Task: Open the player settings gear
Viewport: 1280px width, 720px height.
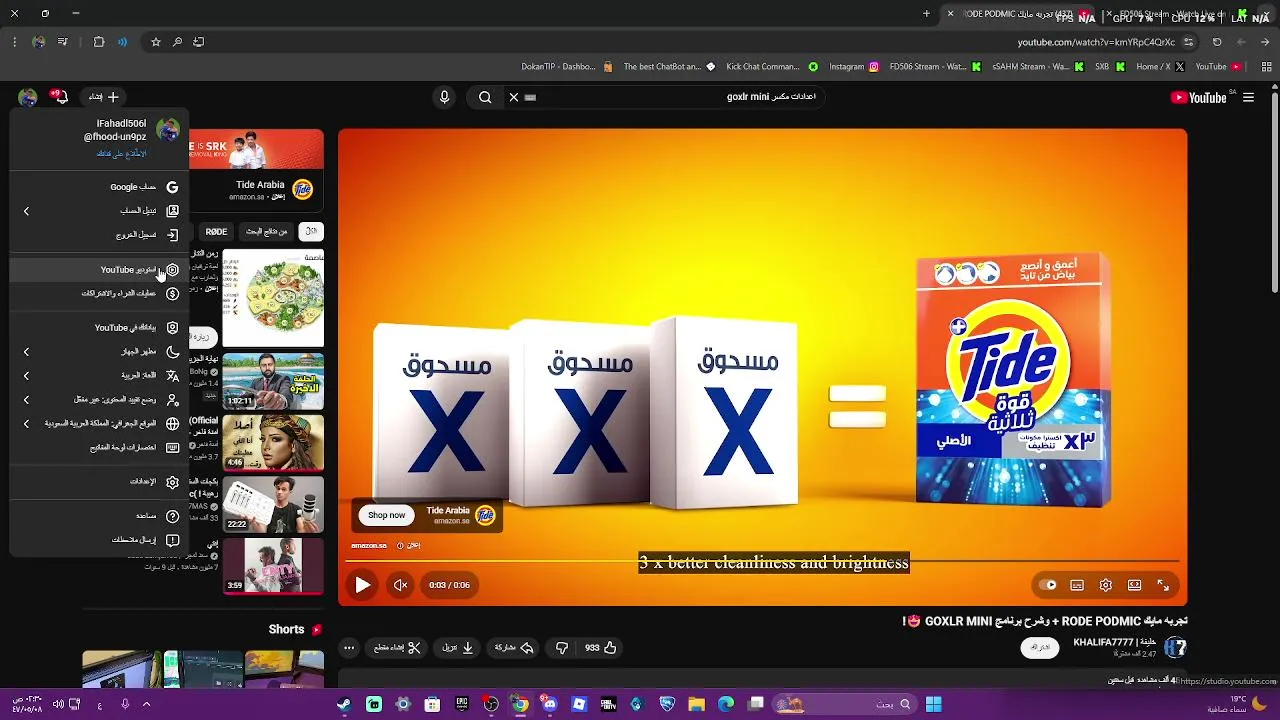Action: (1106, 585)
